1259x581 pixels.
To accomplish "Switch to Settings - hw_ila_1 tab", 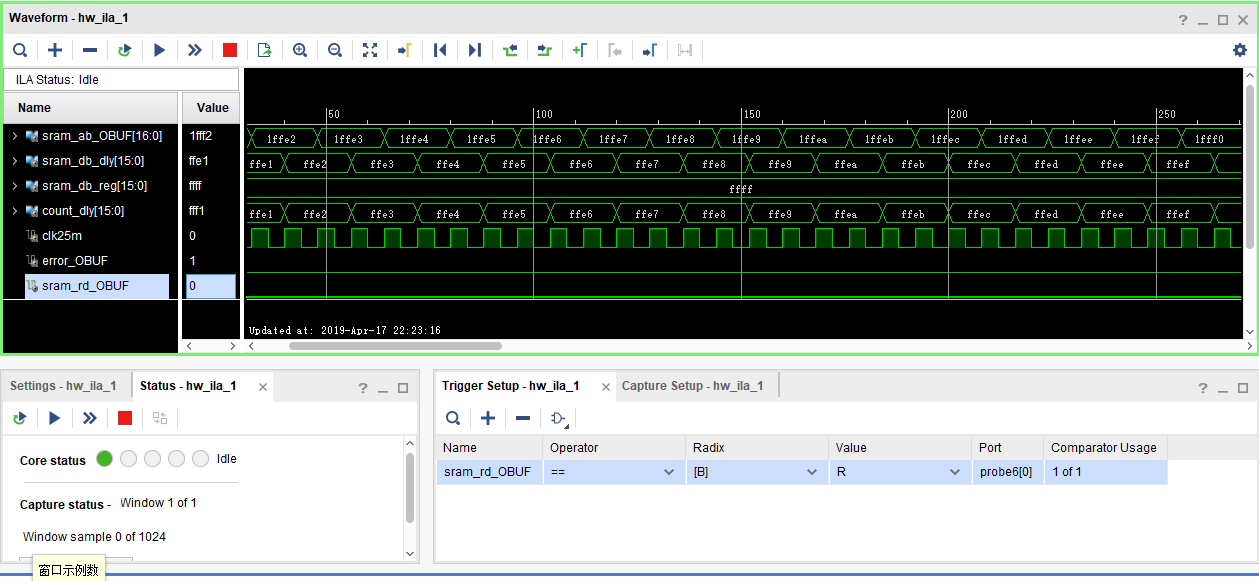I will tap(63, 386).
